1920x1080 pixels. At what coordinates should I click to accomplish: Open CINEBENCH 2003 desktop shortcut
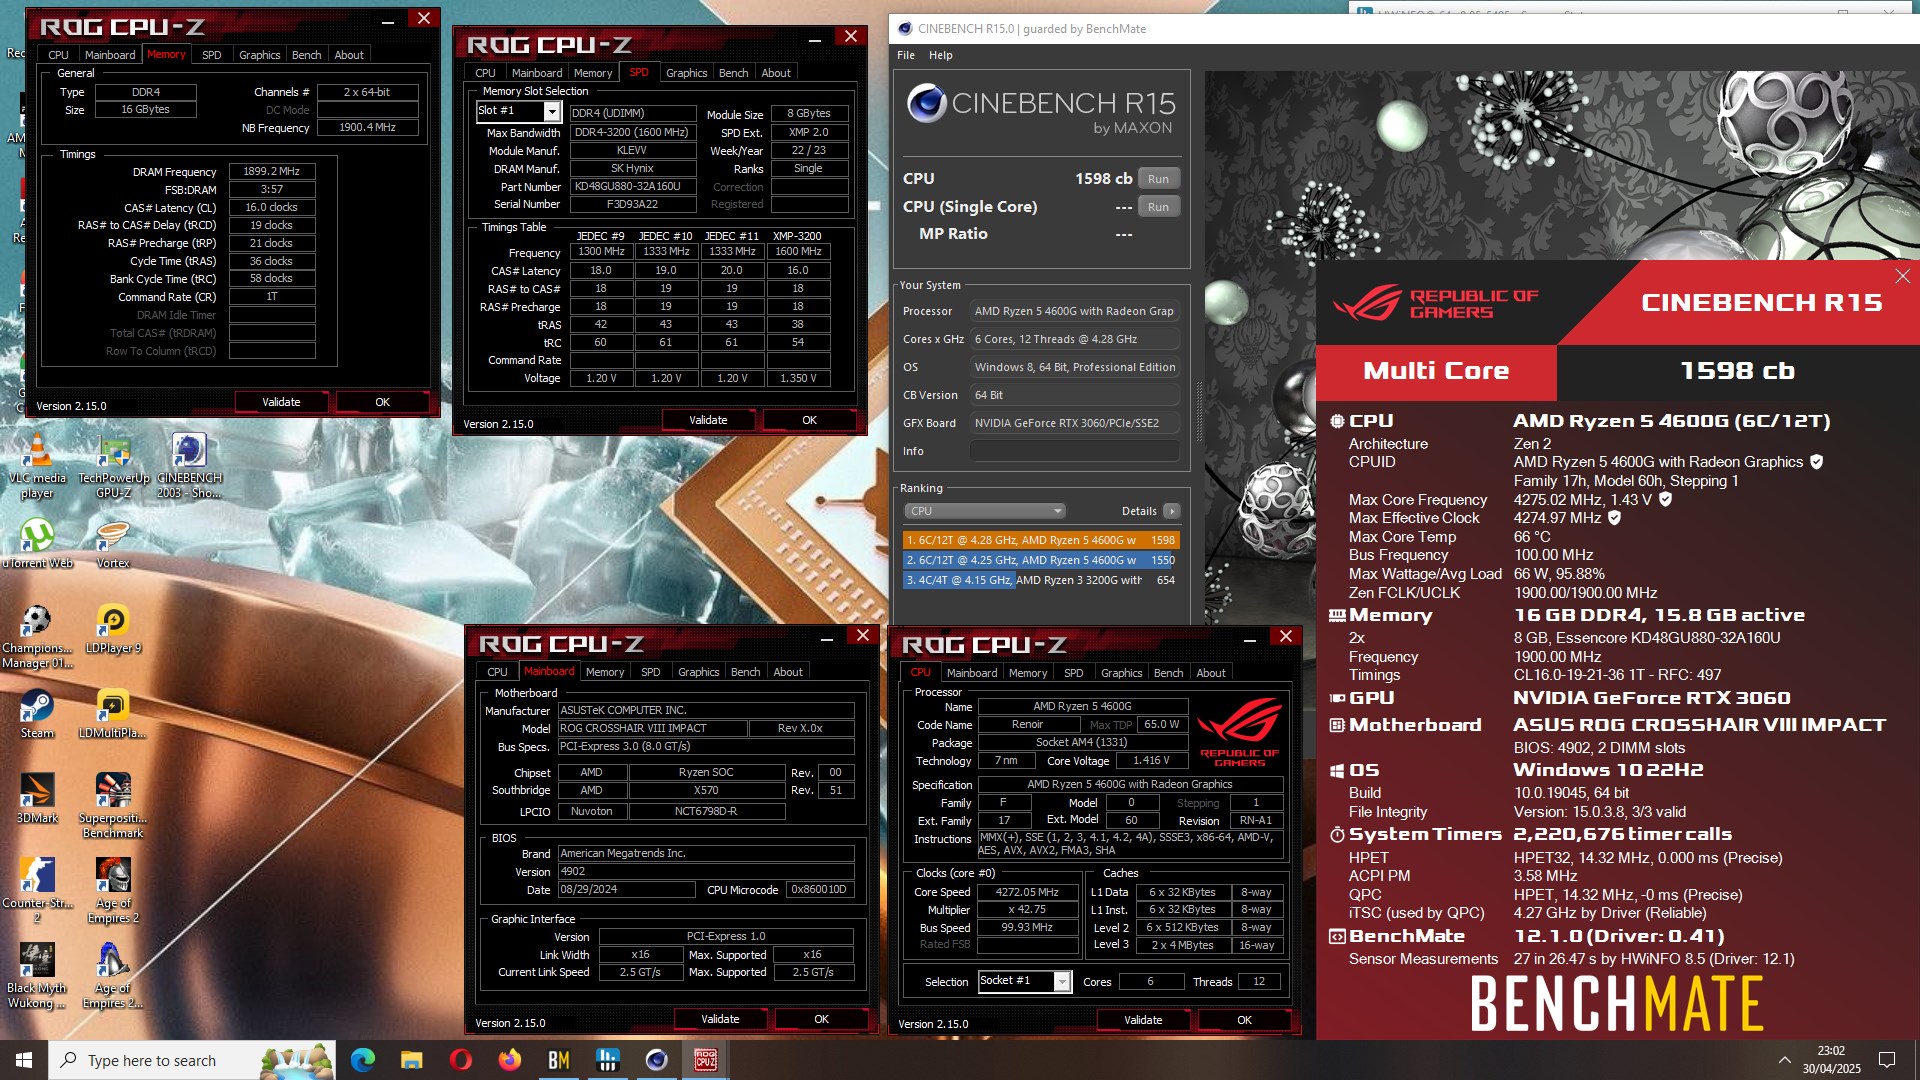click(189, 467)
